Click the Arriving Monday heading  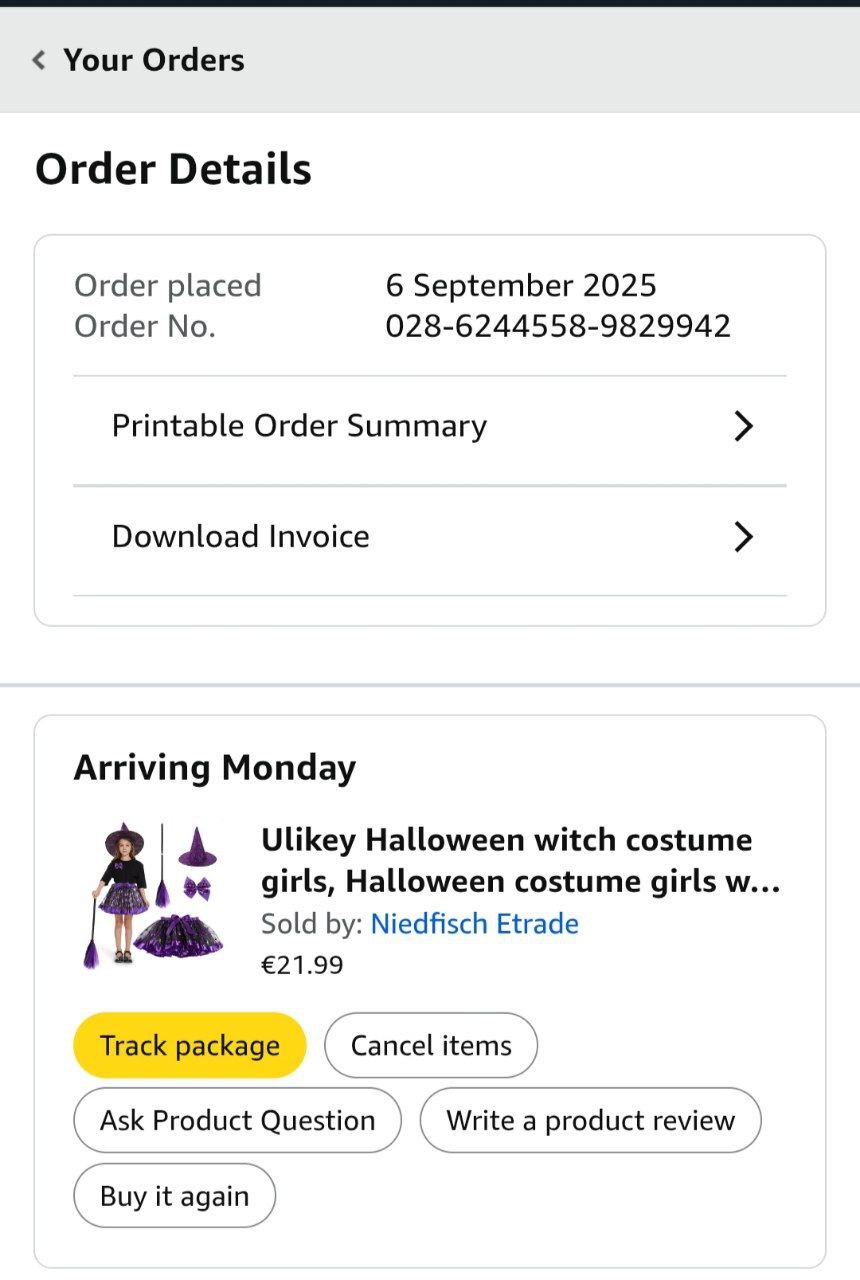(215, 768)
